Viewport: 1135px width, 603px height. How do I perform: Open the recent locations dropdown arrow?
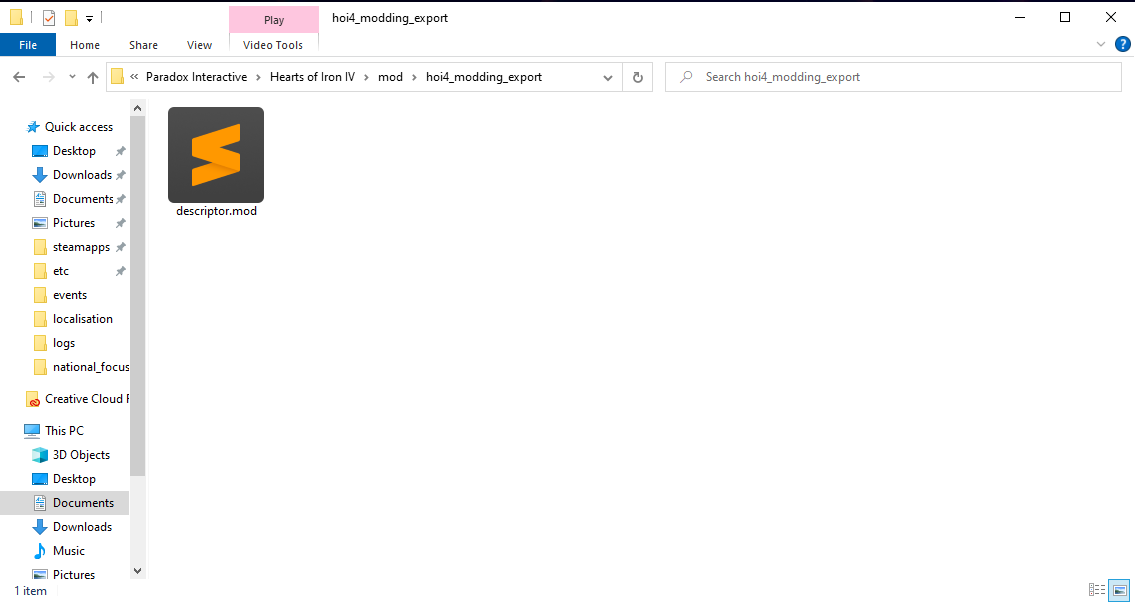tap(72, 77)
